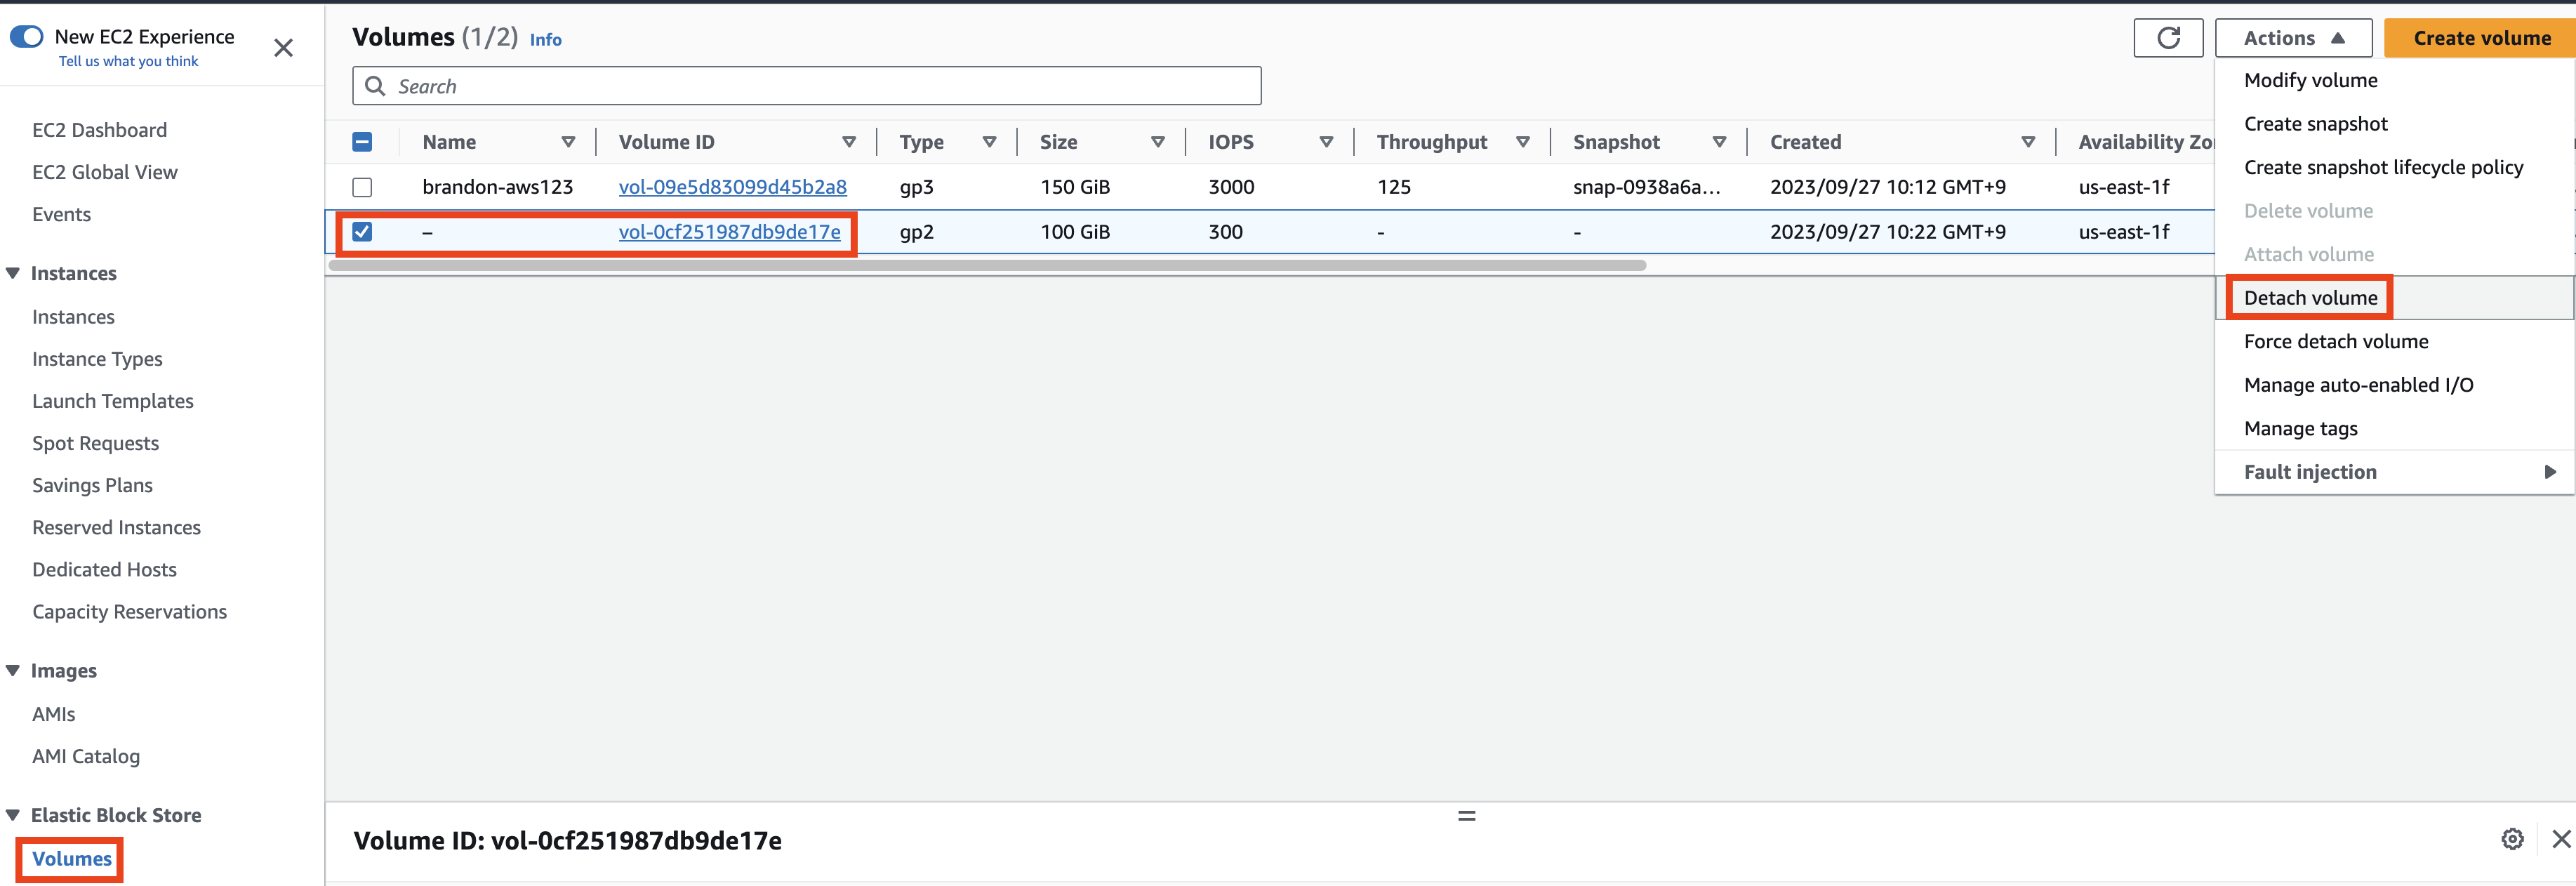Go to EC2 Dashboard
Image resolution: width=2576 pixels, height=886 pixels.
(99, 130)
